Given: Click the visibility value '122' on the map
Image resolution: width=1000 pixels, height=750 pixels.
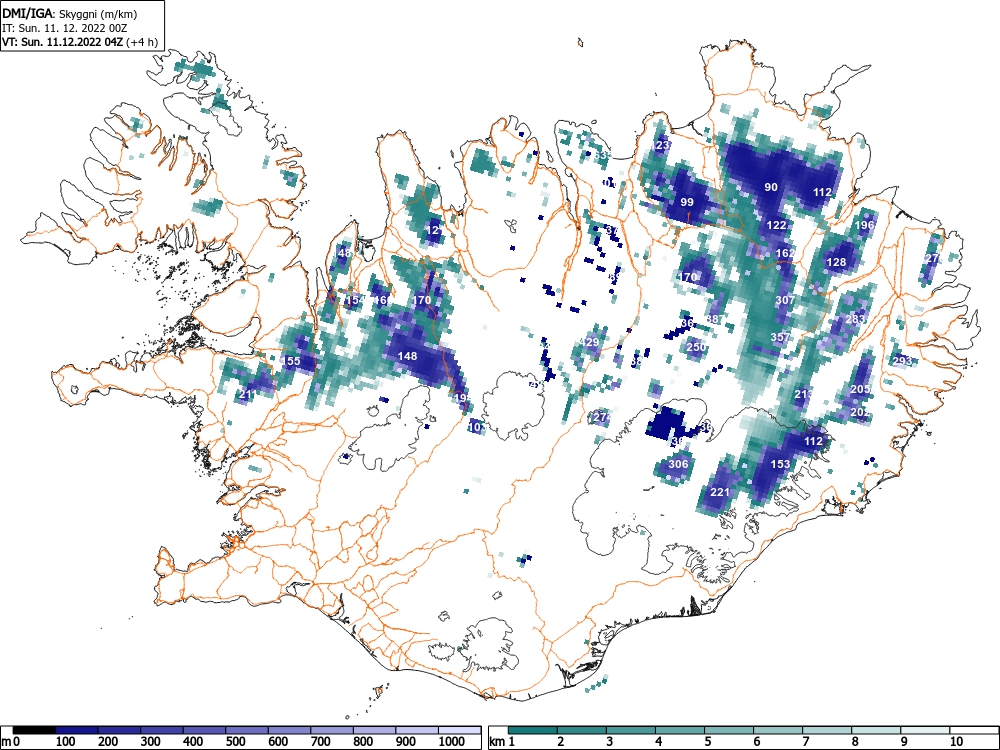Looking at the screenshot, I should click(776, 225).
